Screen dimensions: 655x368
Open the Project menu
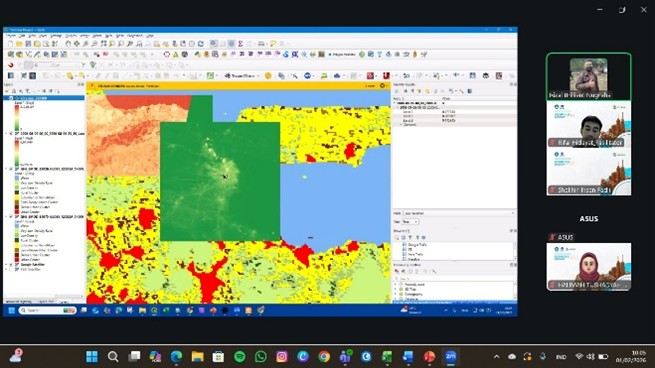(11, 36)
